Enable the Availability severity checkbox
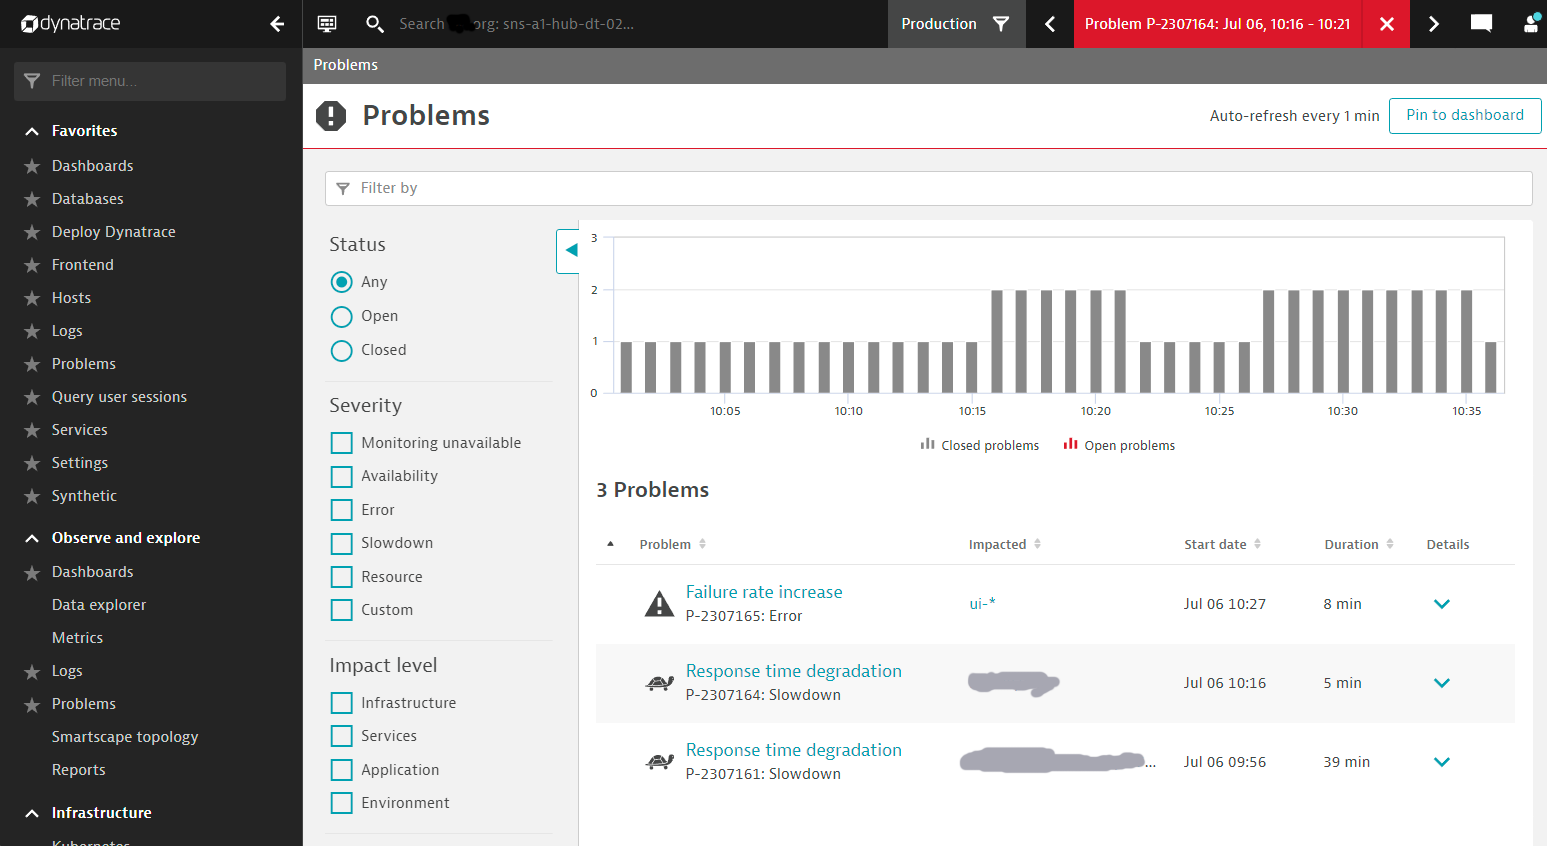This screenshot has height=846, width=1547. 342,476
